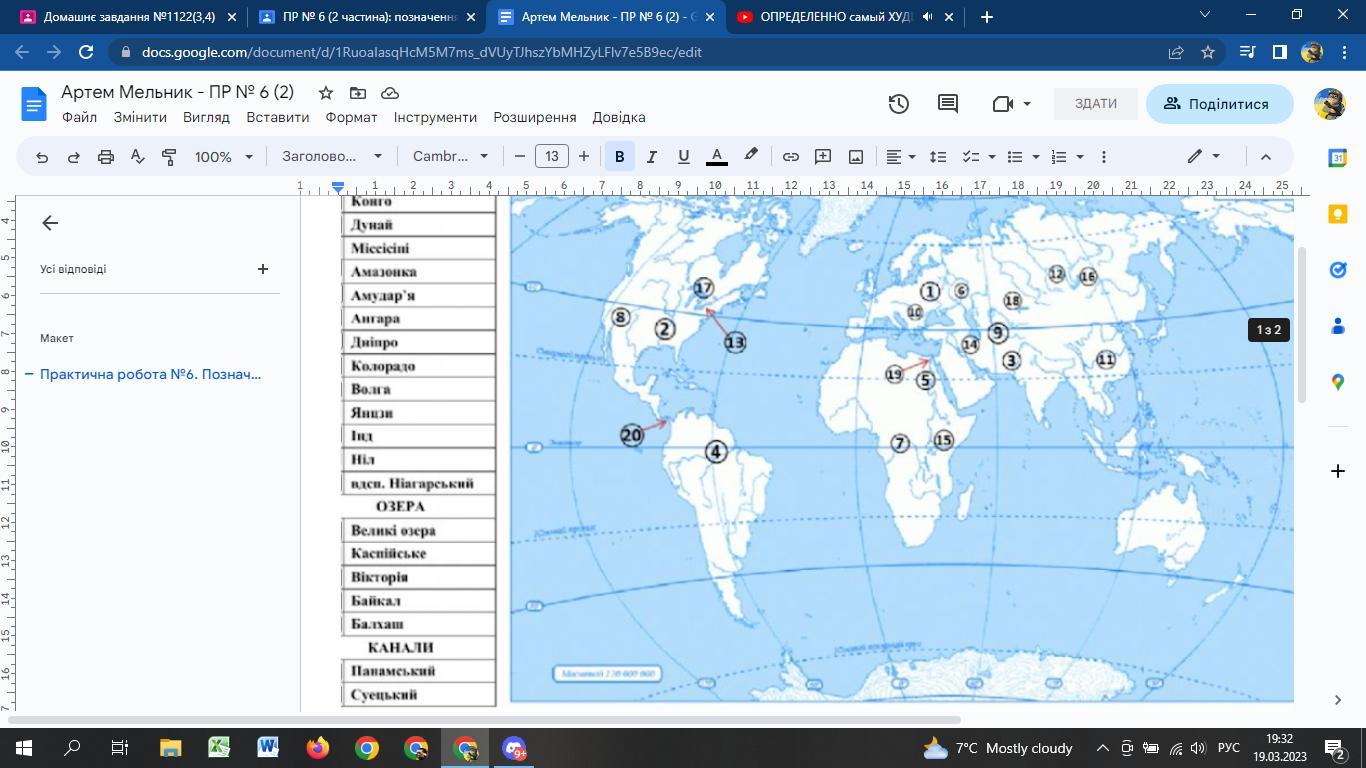The height and width of the screenshot is (768, 1366).
Task: Open the Формат menu
Action: click(x=351, y=117)
